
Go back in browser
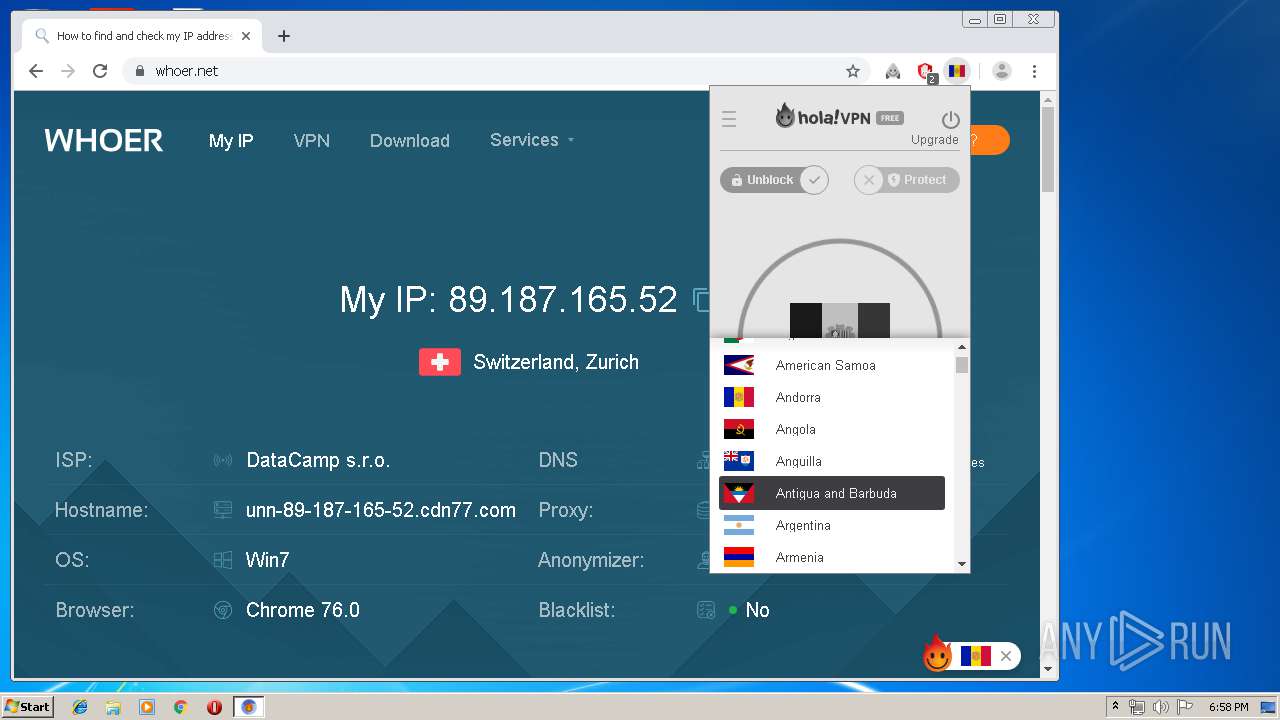pos(36,71)
